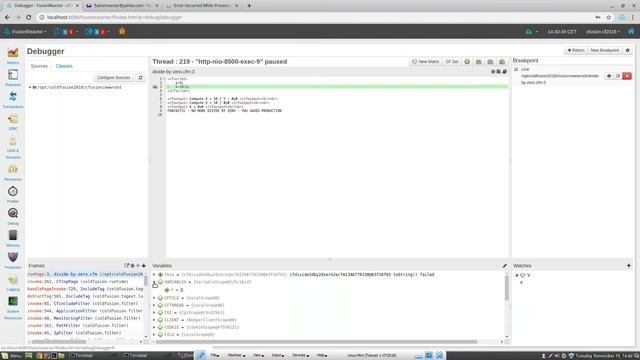Open debugger settings gear icon
The width and height of the screenshot is (640, 360).
pos(628,50)
